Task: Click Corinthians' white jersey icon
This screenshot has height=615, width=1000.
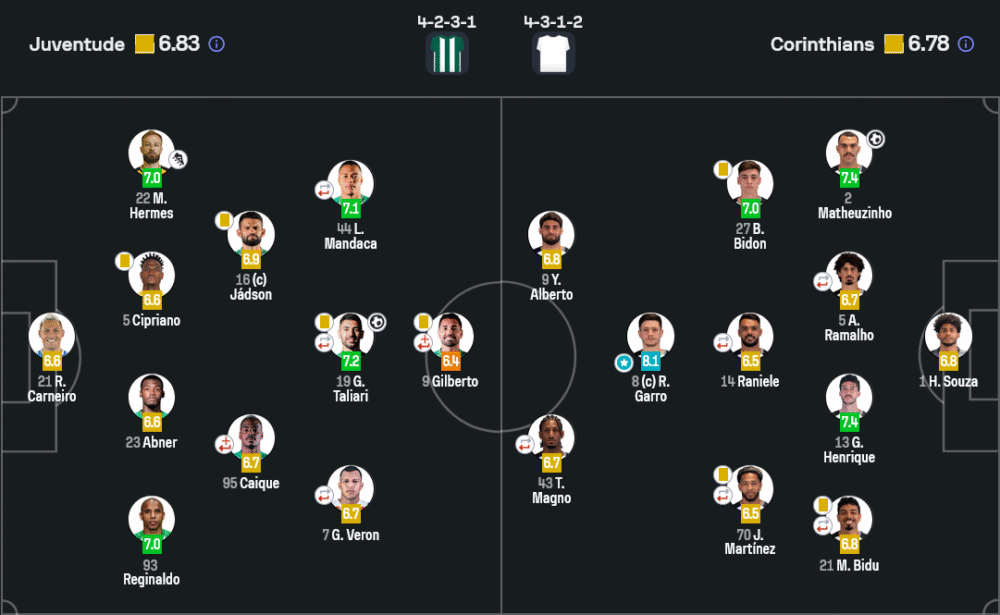Action: tap(553, 53)
